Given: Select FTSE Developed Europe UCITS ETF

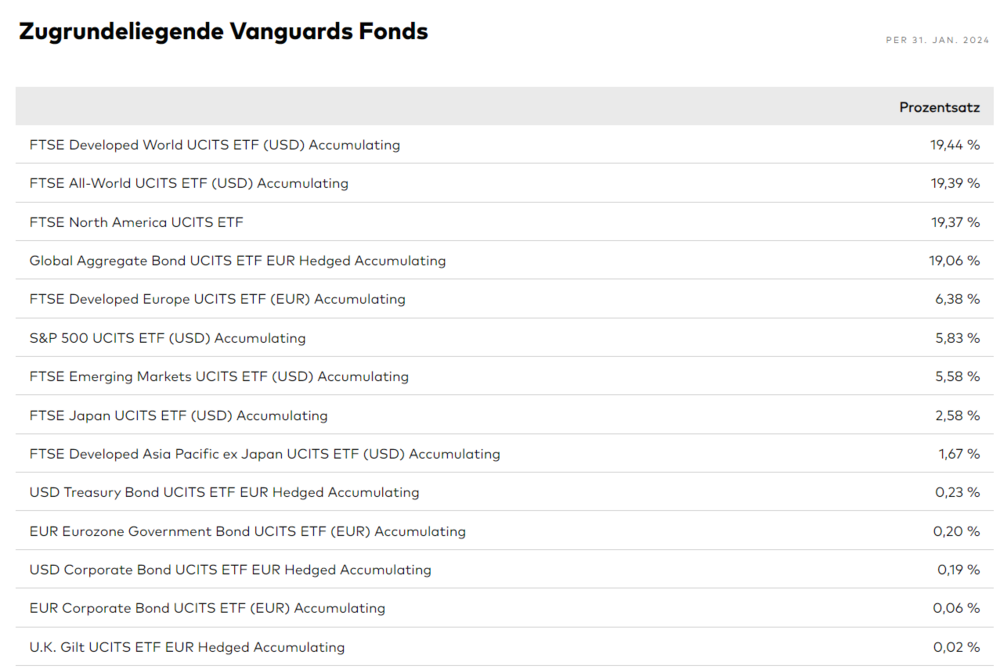Looking at the screenshot, I should tap(217, 299).
